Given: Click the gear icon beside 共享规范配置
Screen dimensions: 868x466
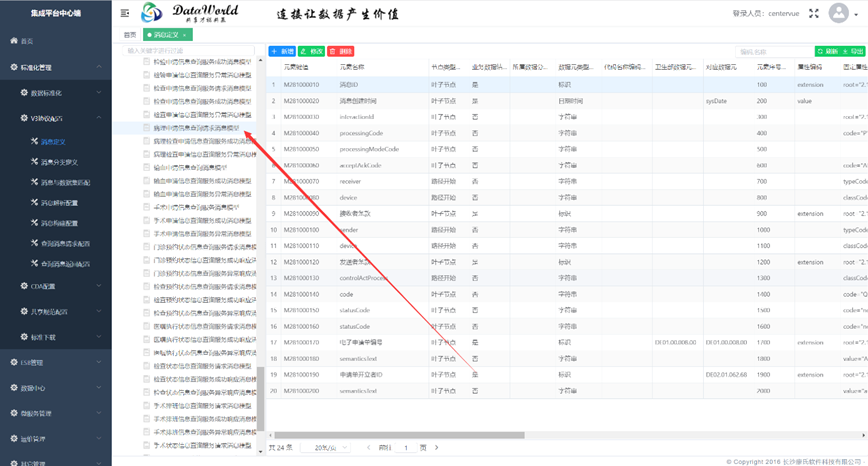Looking at the screenshot, I should [24, 311].
